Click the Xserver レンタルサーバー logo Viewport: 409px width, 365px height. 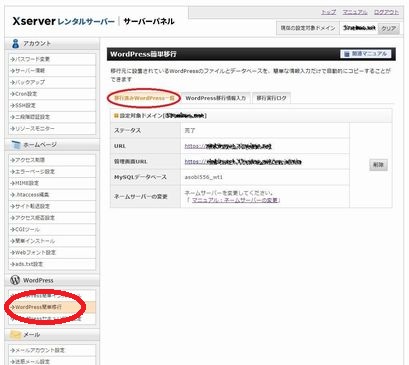click(x=63, y=21)
